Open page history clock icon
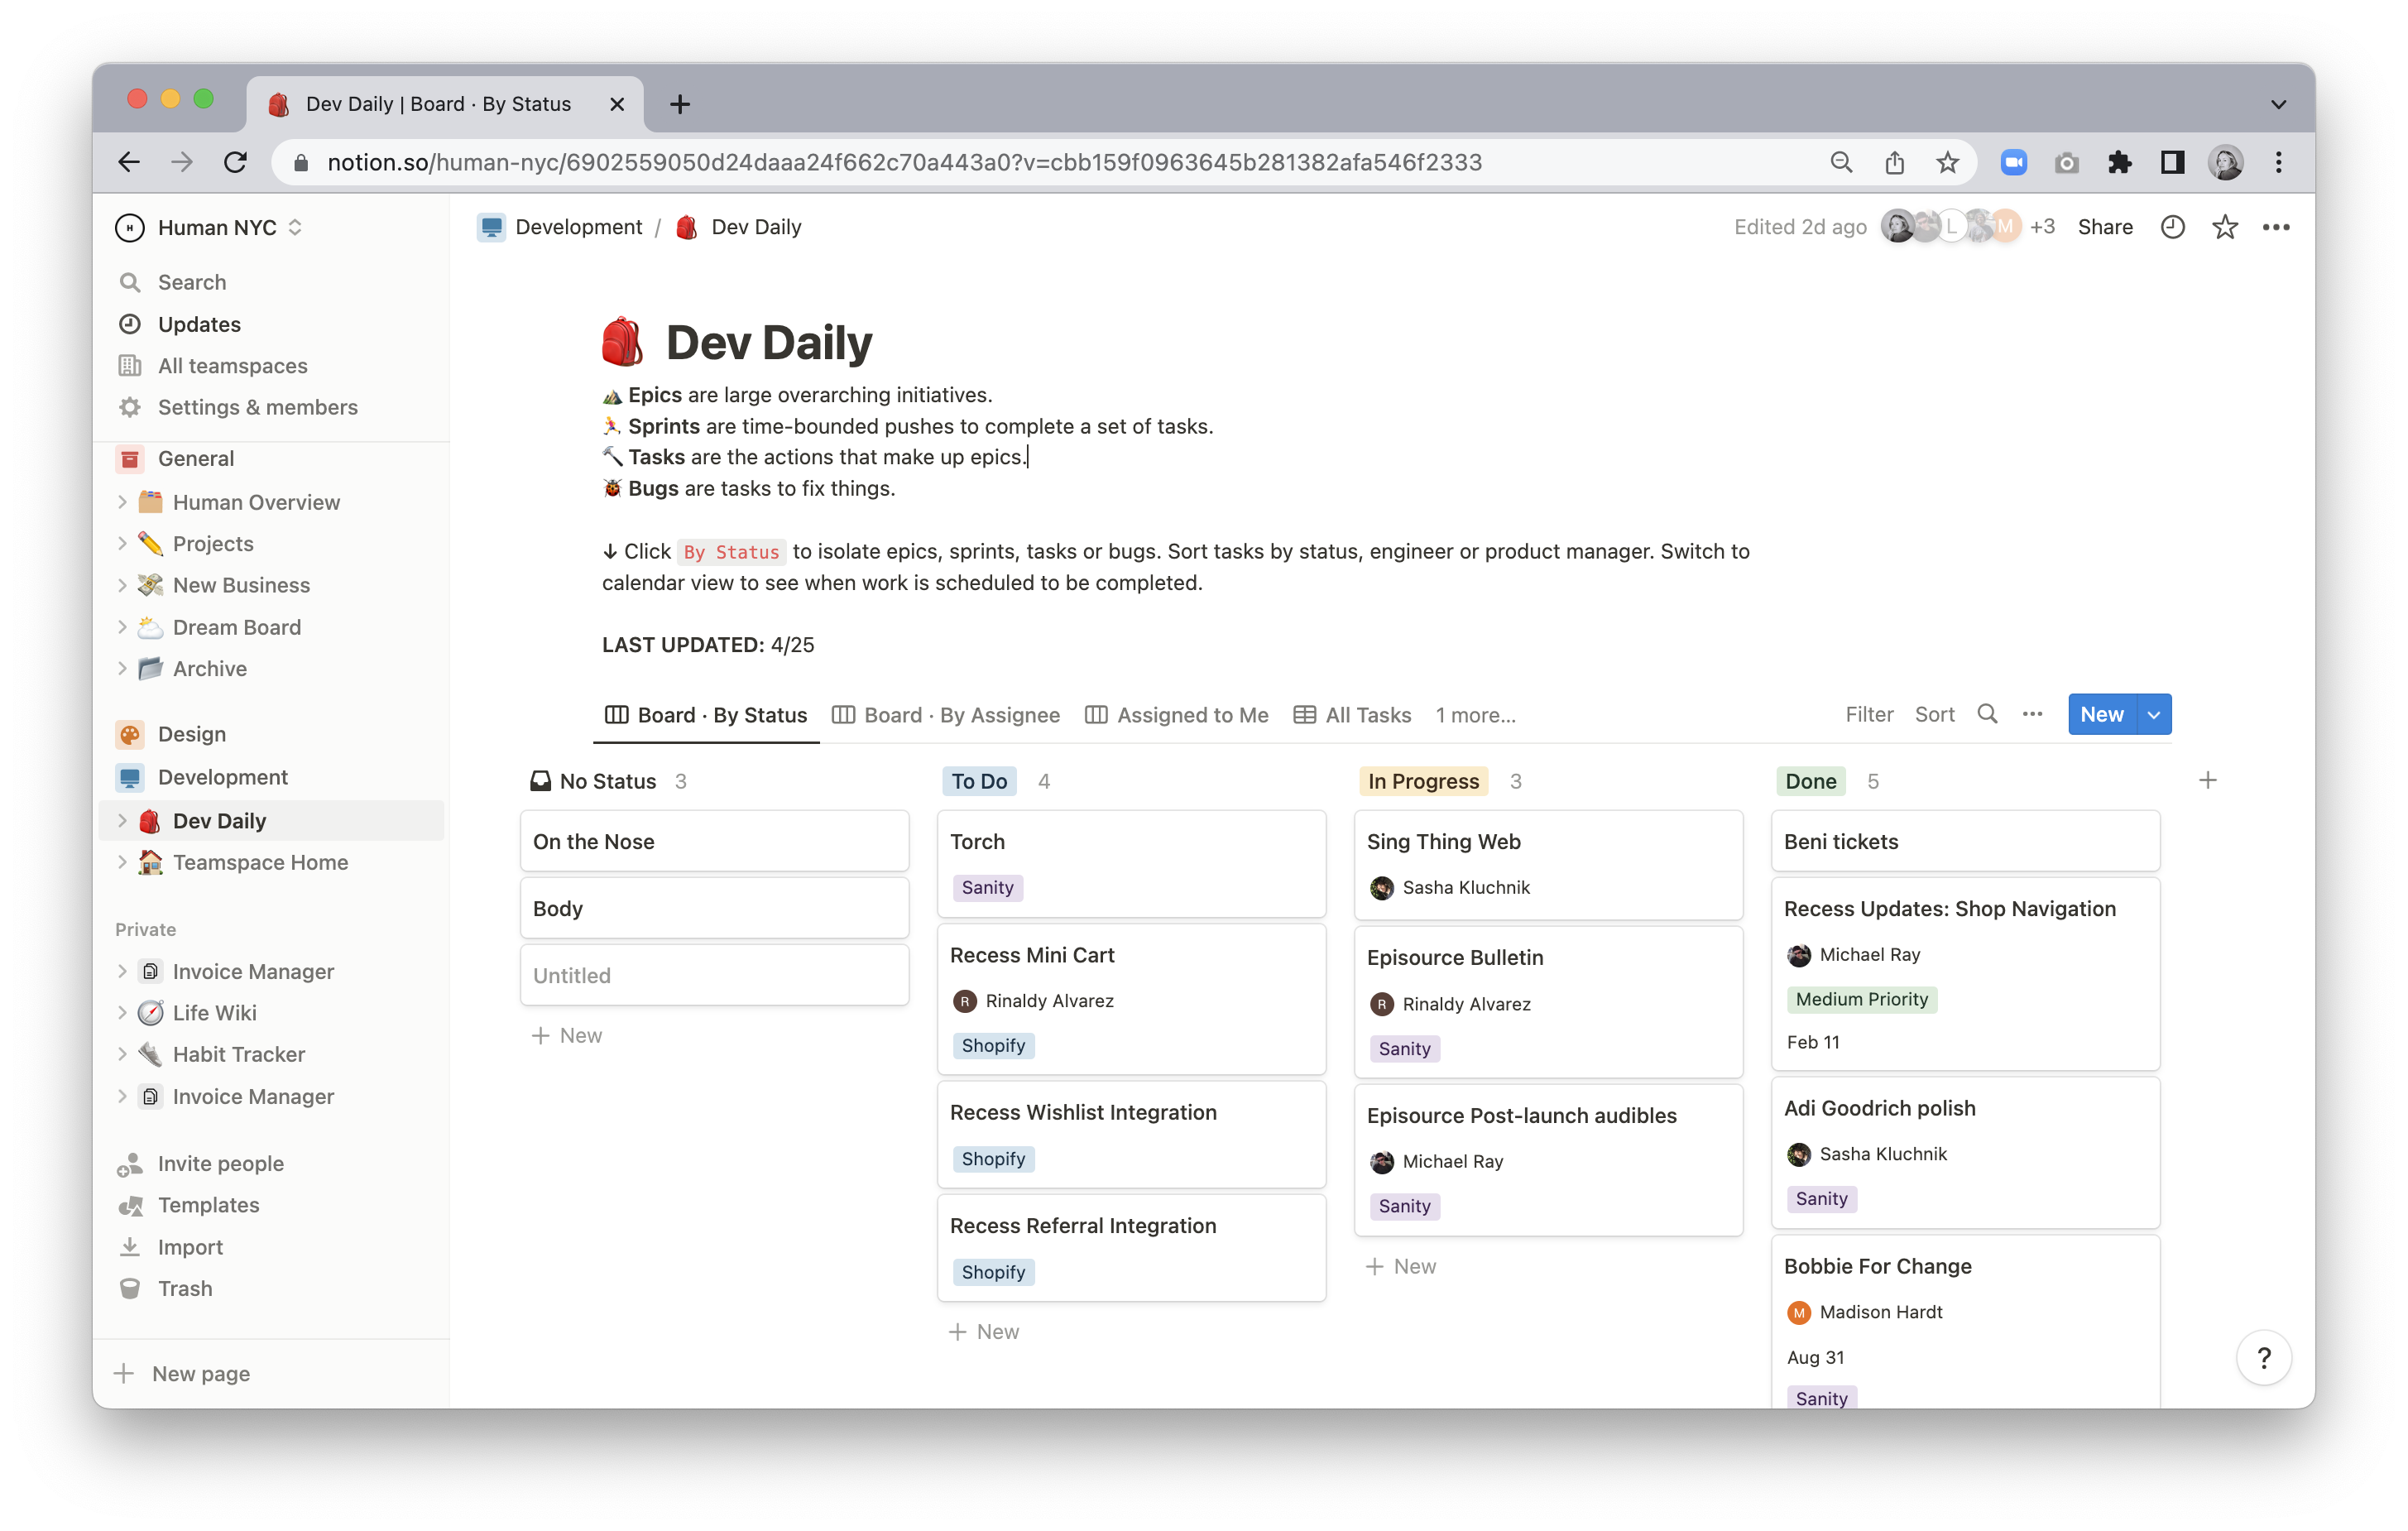 click(x=2172, y=227)
